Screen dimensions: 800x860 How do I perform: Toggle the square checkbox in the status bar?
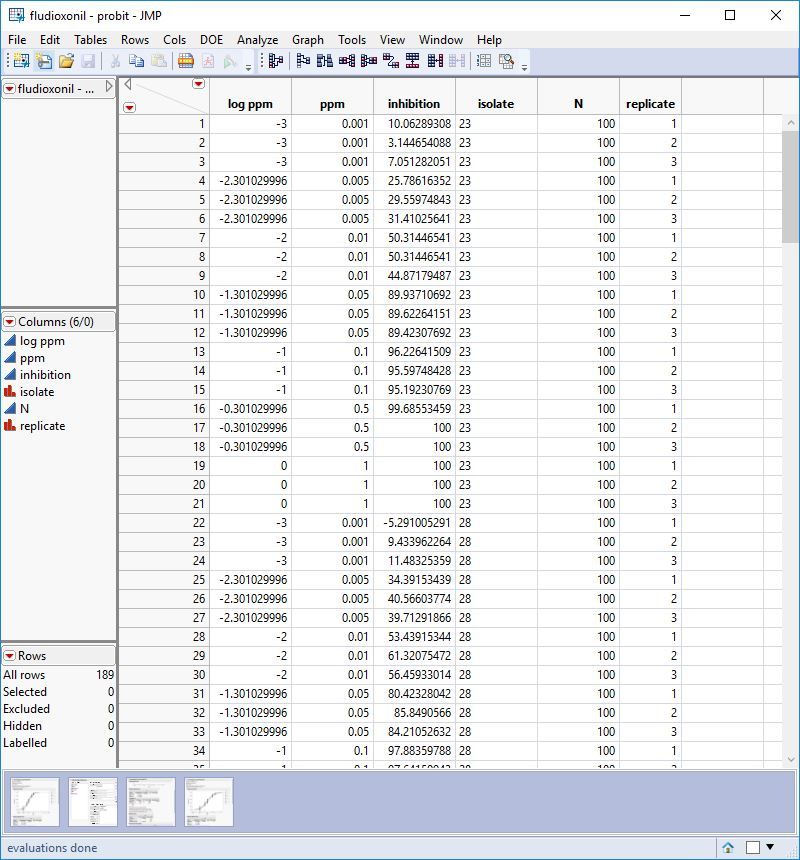753,847
